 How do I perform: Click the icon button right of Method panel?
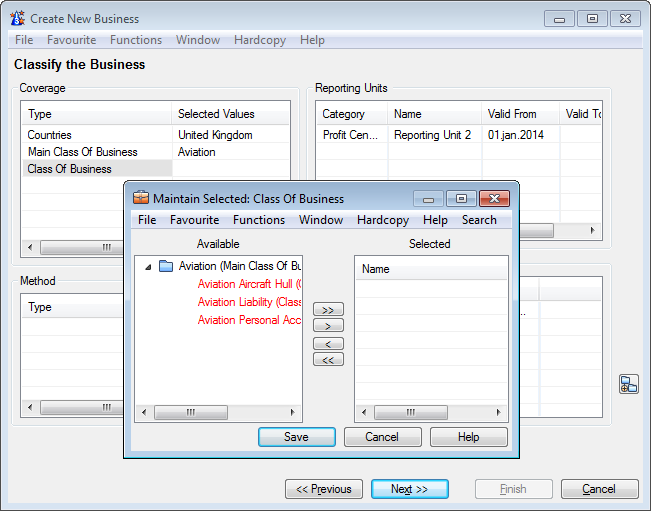click(628, 384)
